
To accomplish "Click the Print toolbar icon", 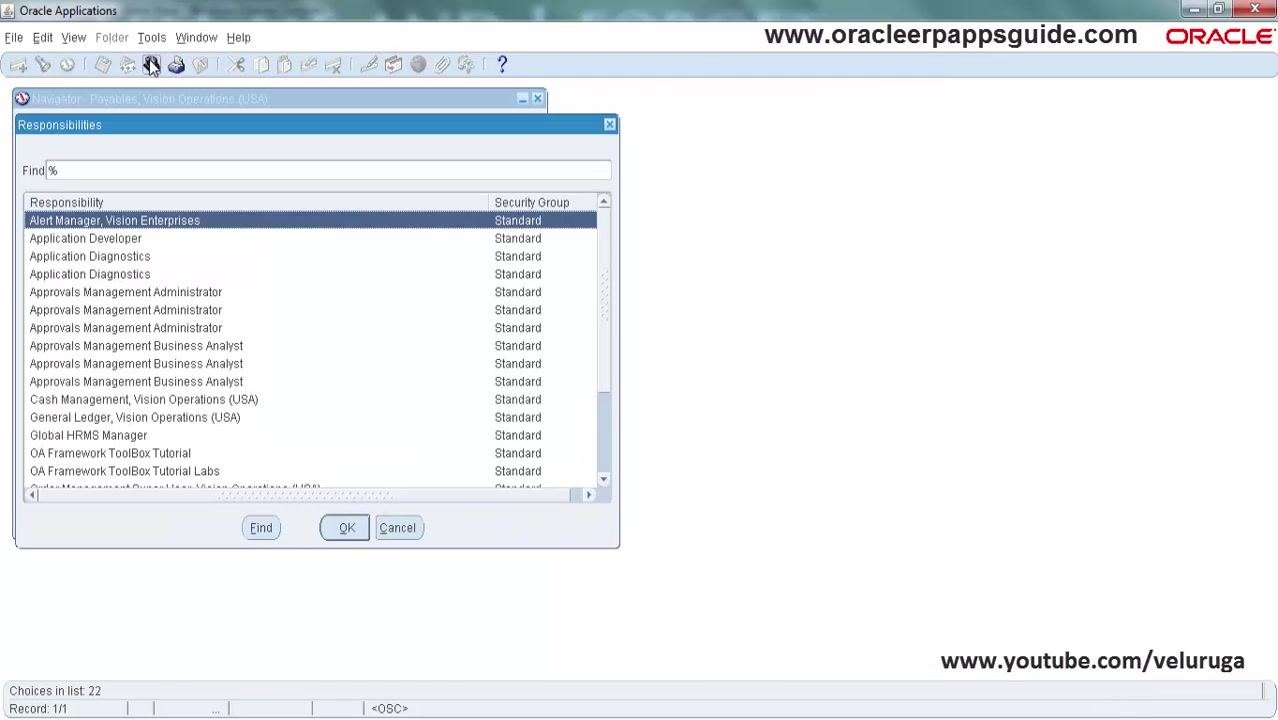I will click(x=176, y=65).
